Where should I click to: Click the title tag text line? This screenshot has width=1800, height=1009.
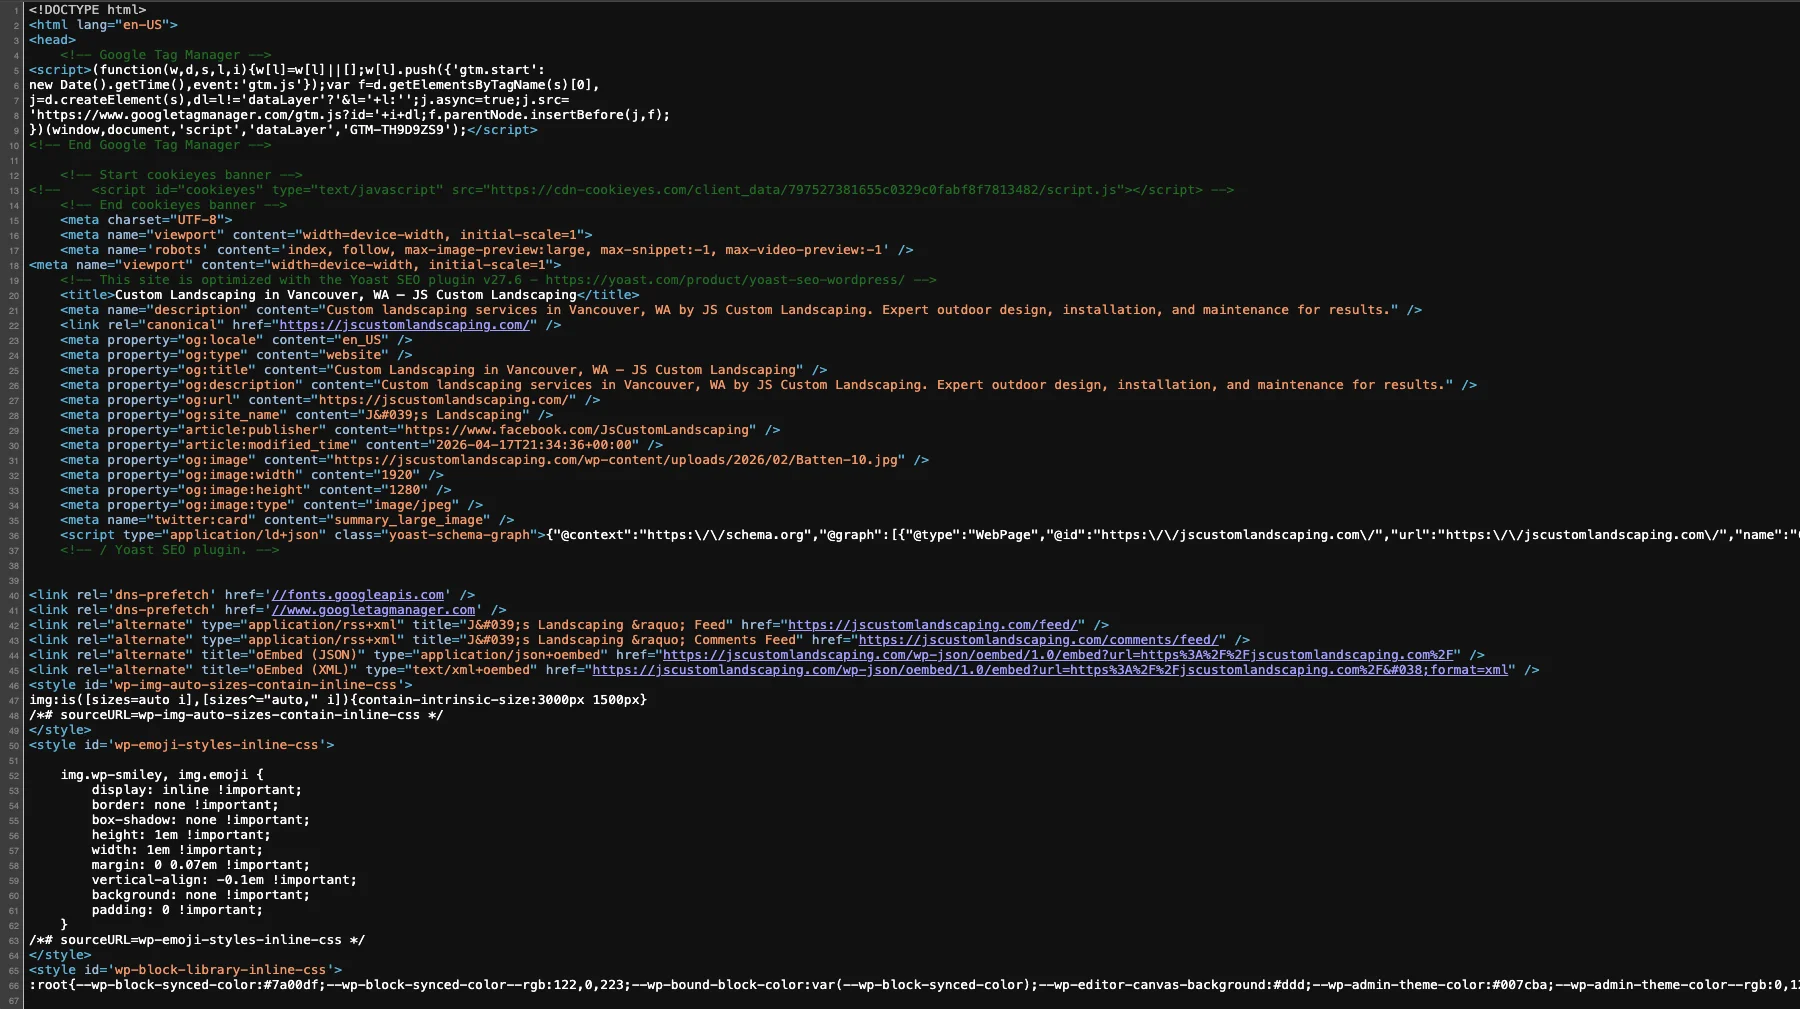click(x=350, y=295)
